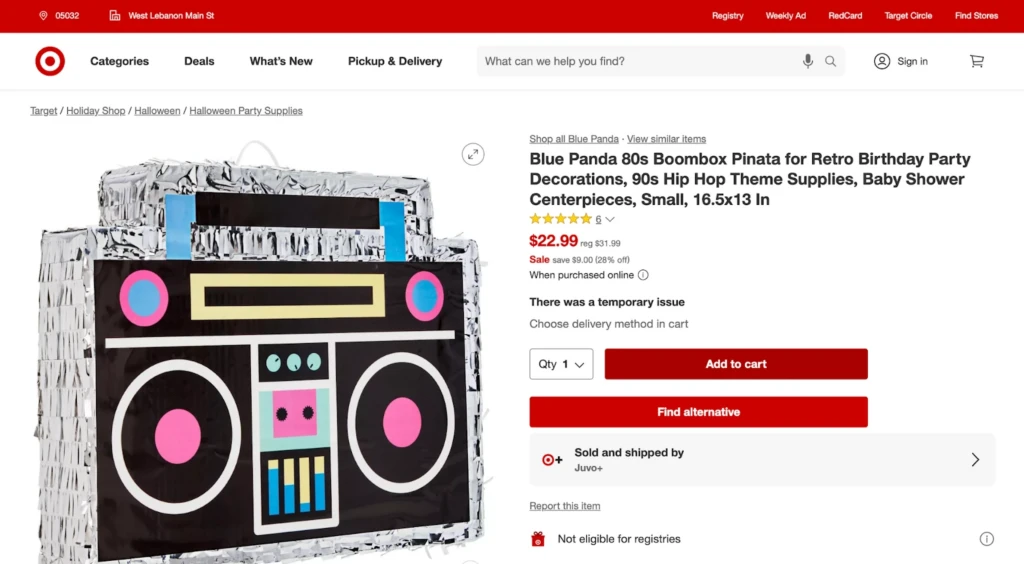Click info icon for registries eligibility
1024x564 pixels.
pos(987,539)
